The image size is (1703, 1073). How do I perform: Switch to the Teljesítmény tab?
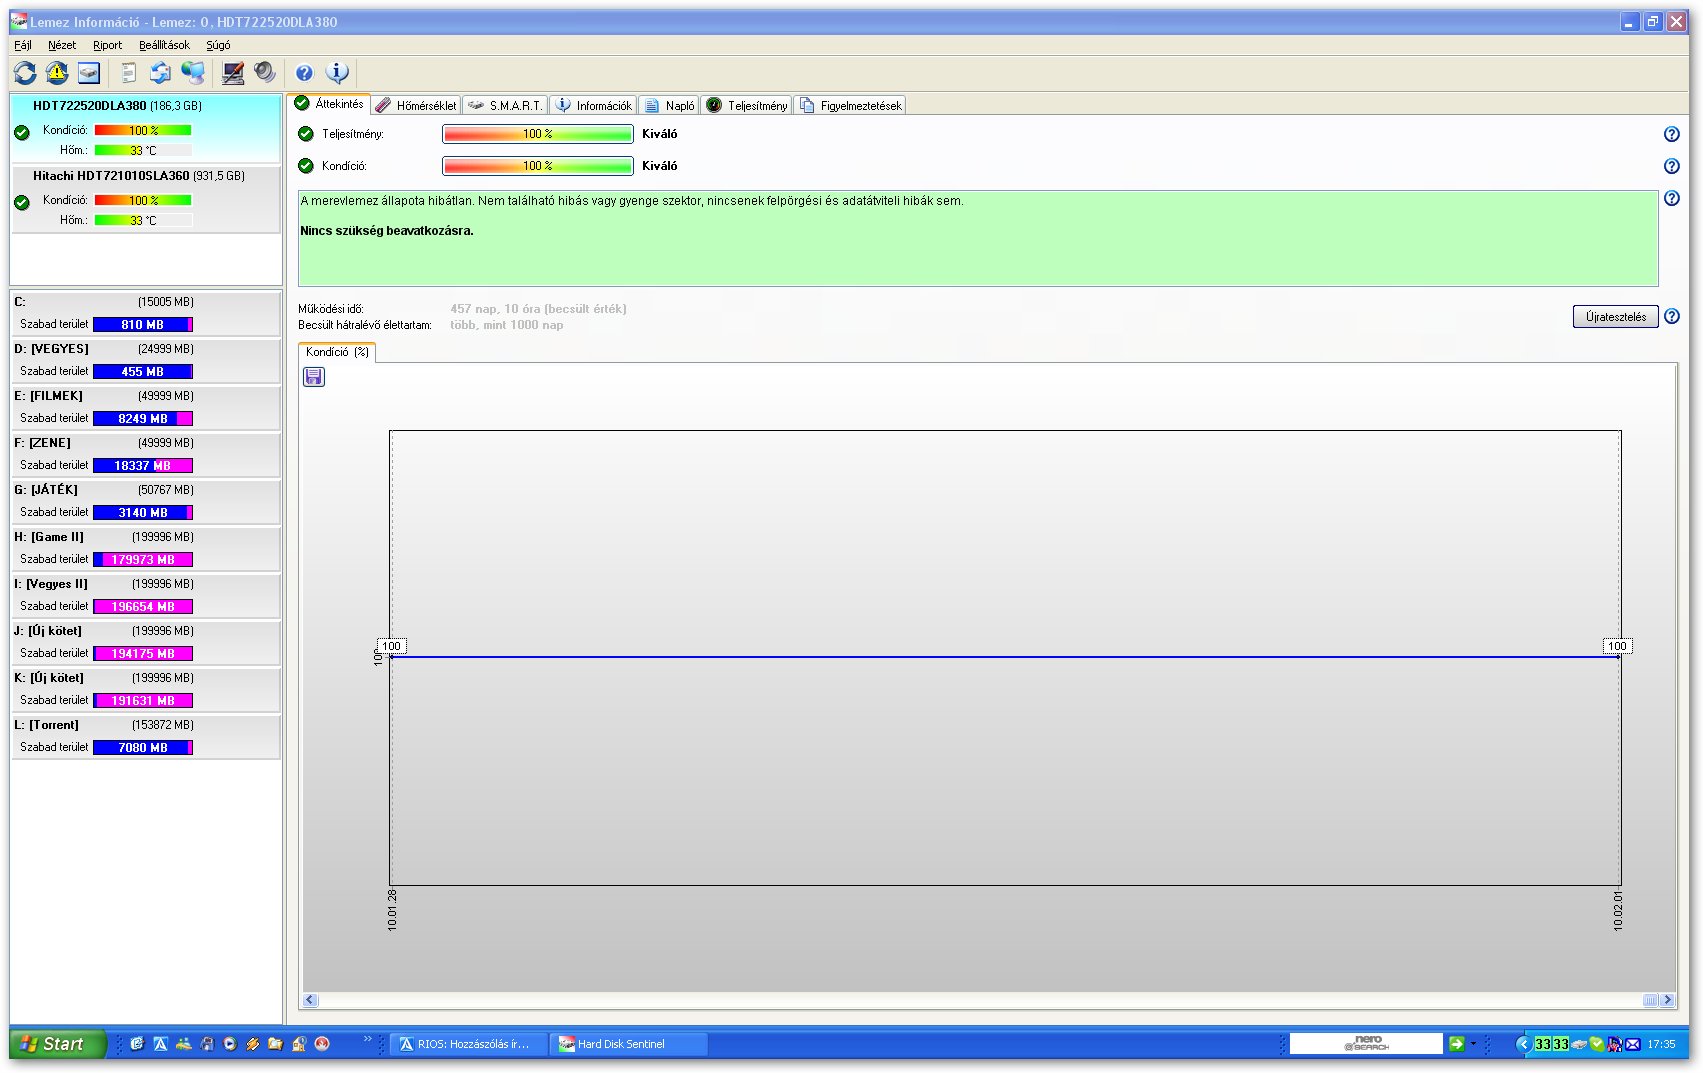(746, 105)
